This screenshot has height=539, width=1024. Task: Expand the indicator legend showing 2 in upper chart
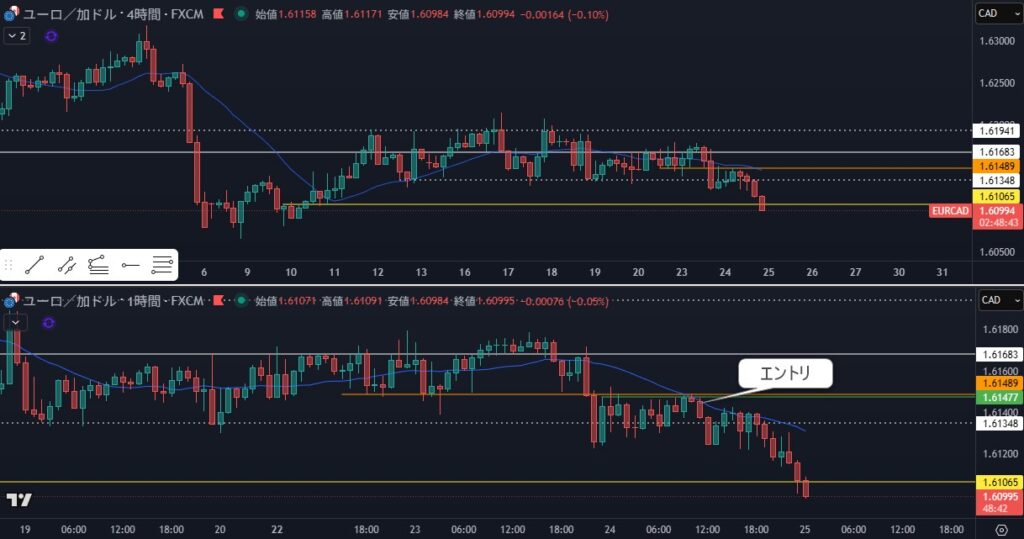(17, 36)
